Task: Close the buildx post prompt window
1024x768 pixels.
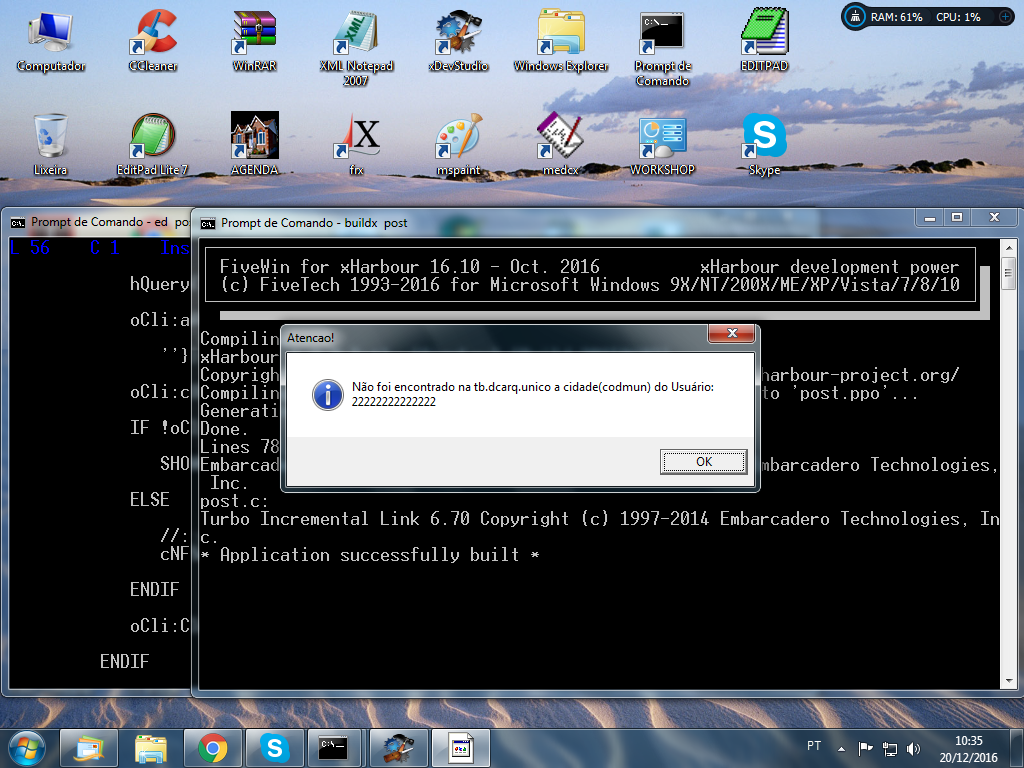Action: (x=994, y=217)
